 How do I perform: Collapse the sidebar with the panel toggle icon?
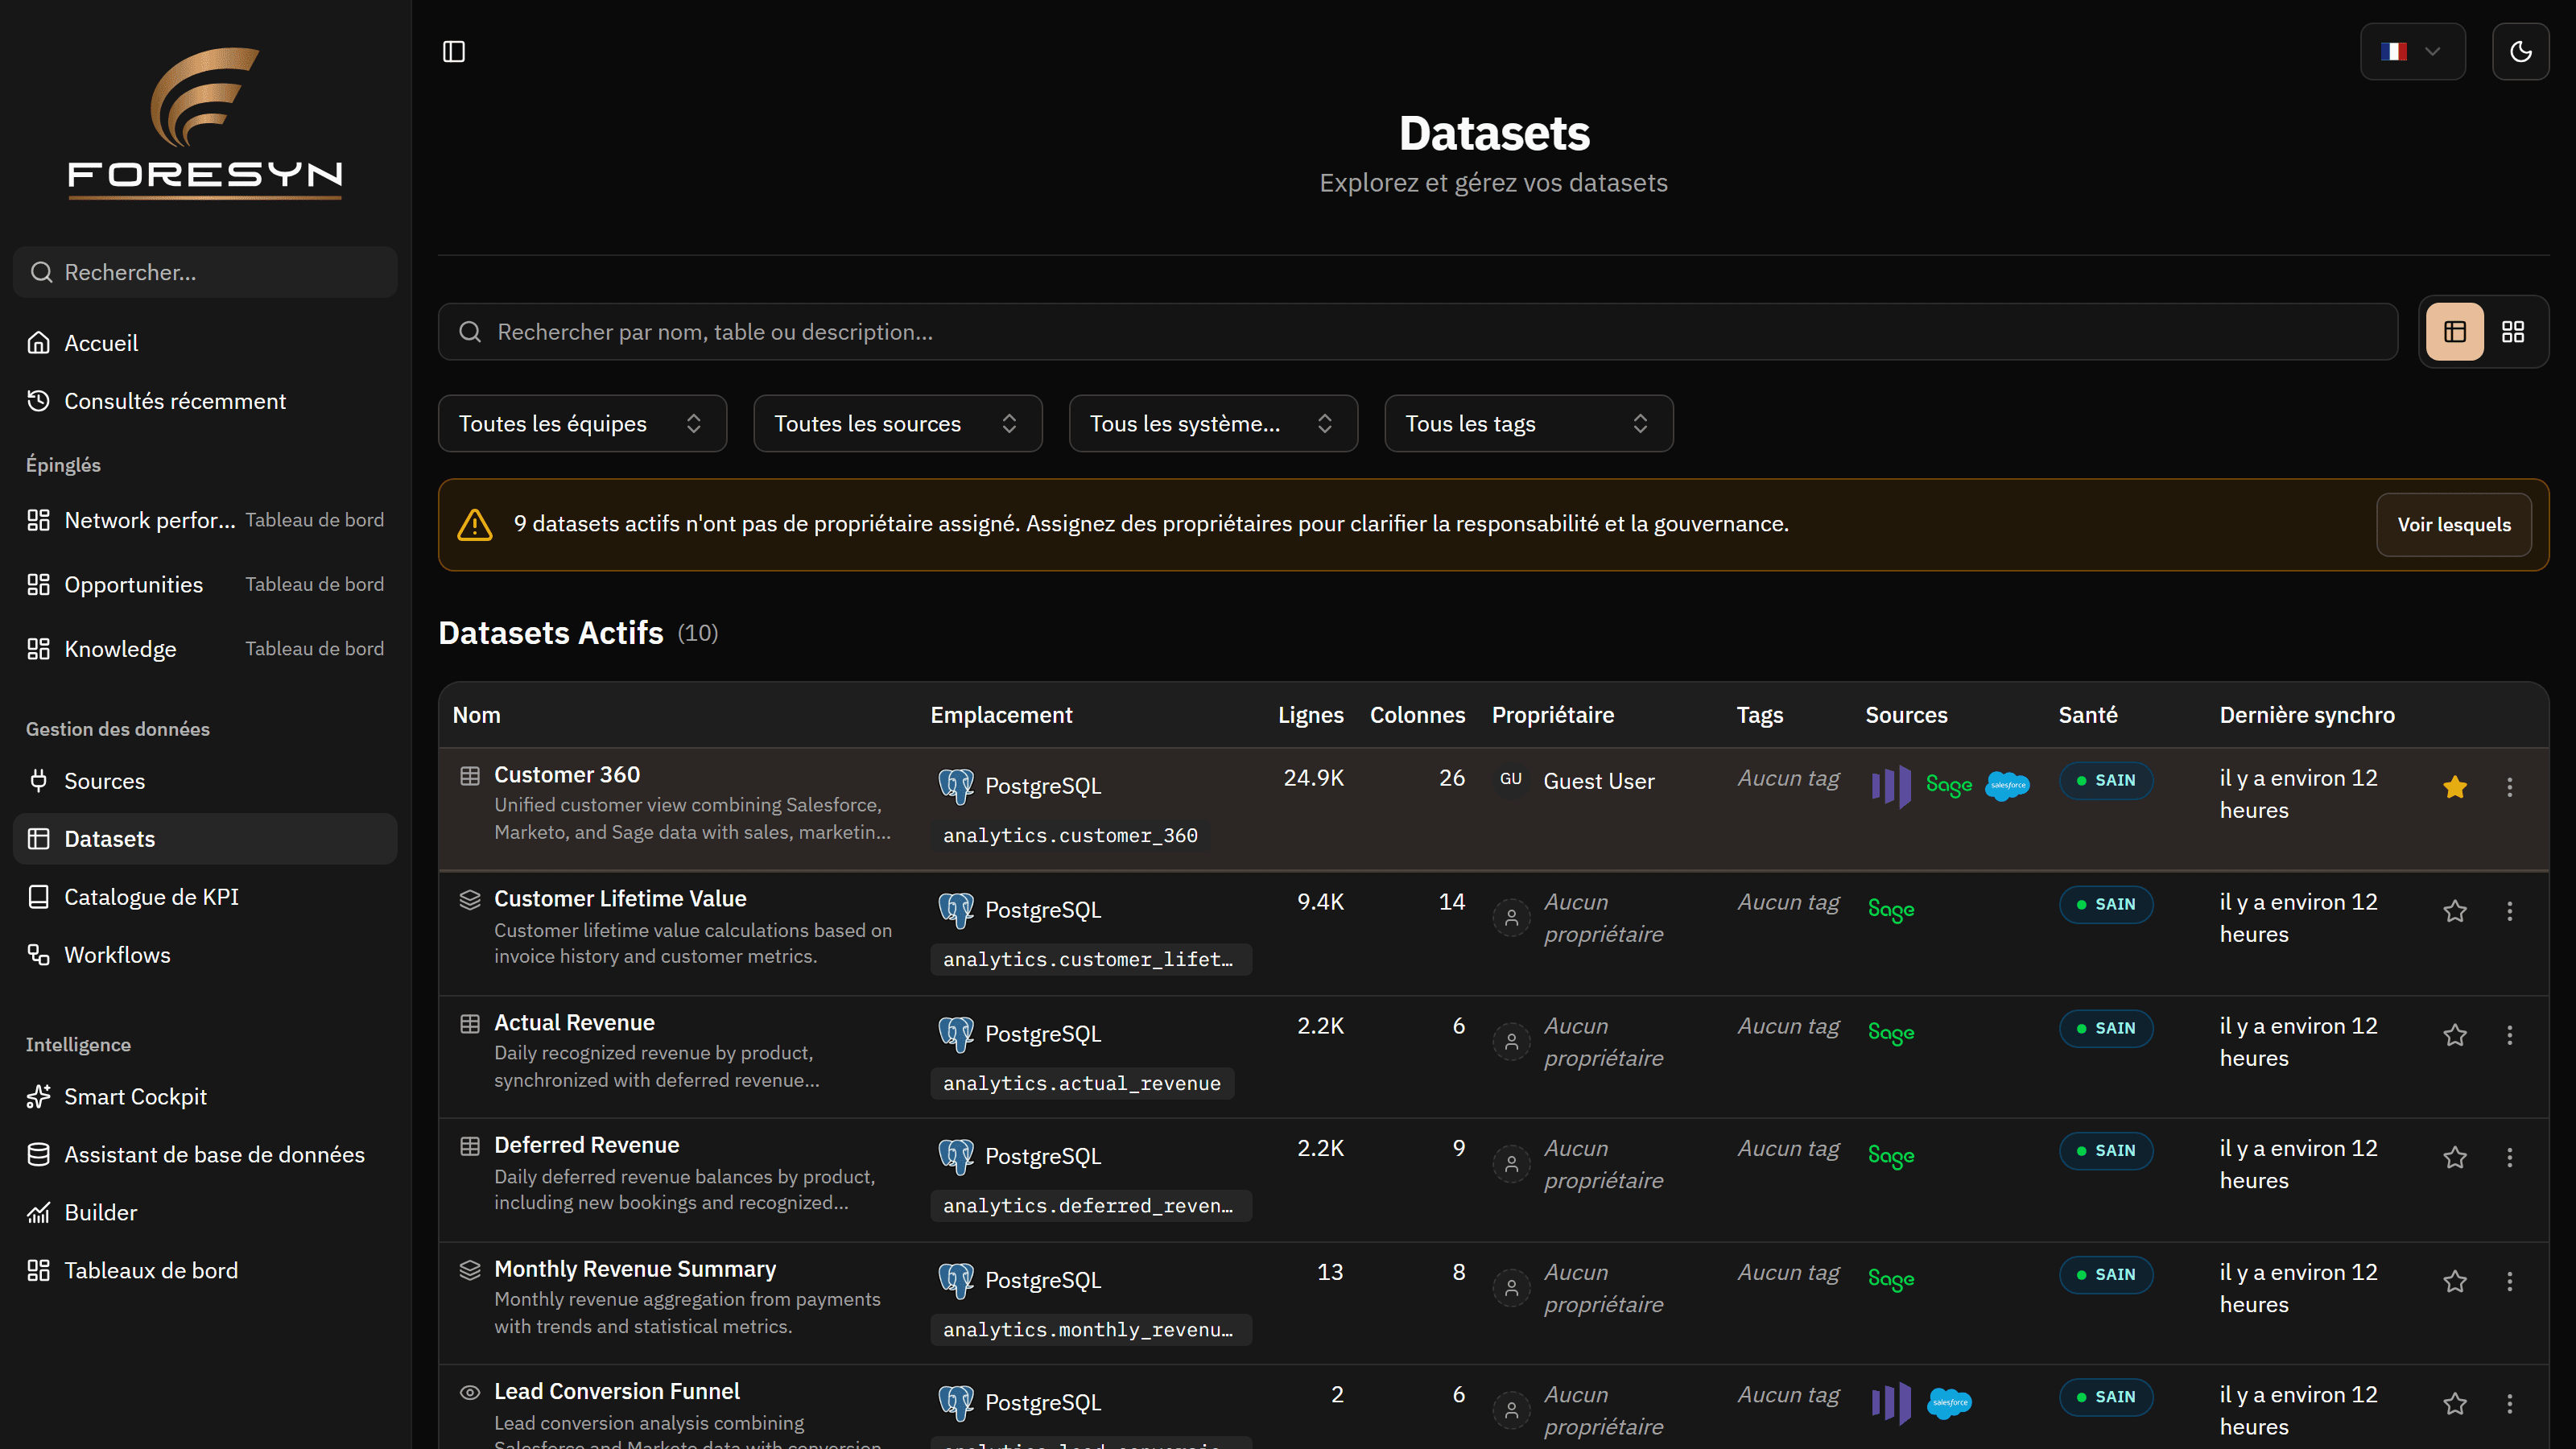pos(454,52)
